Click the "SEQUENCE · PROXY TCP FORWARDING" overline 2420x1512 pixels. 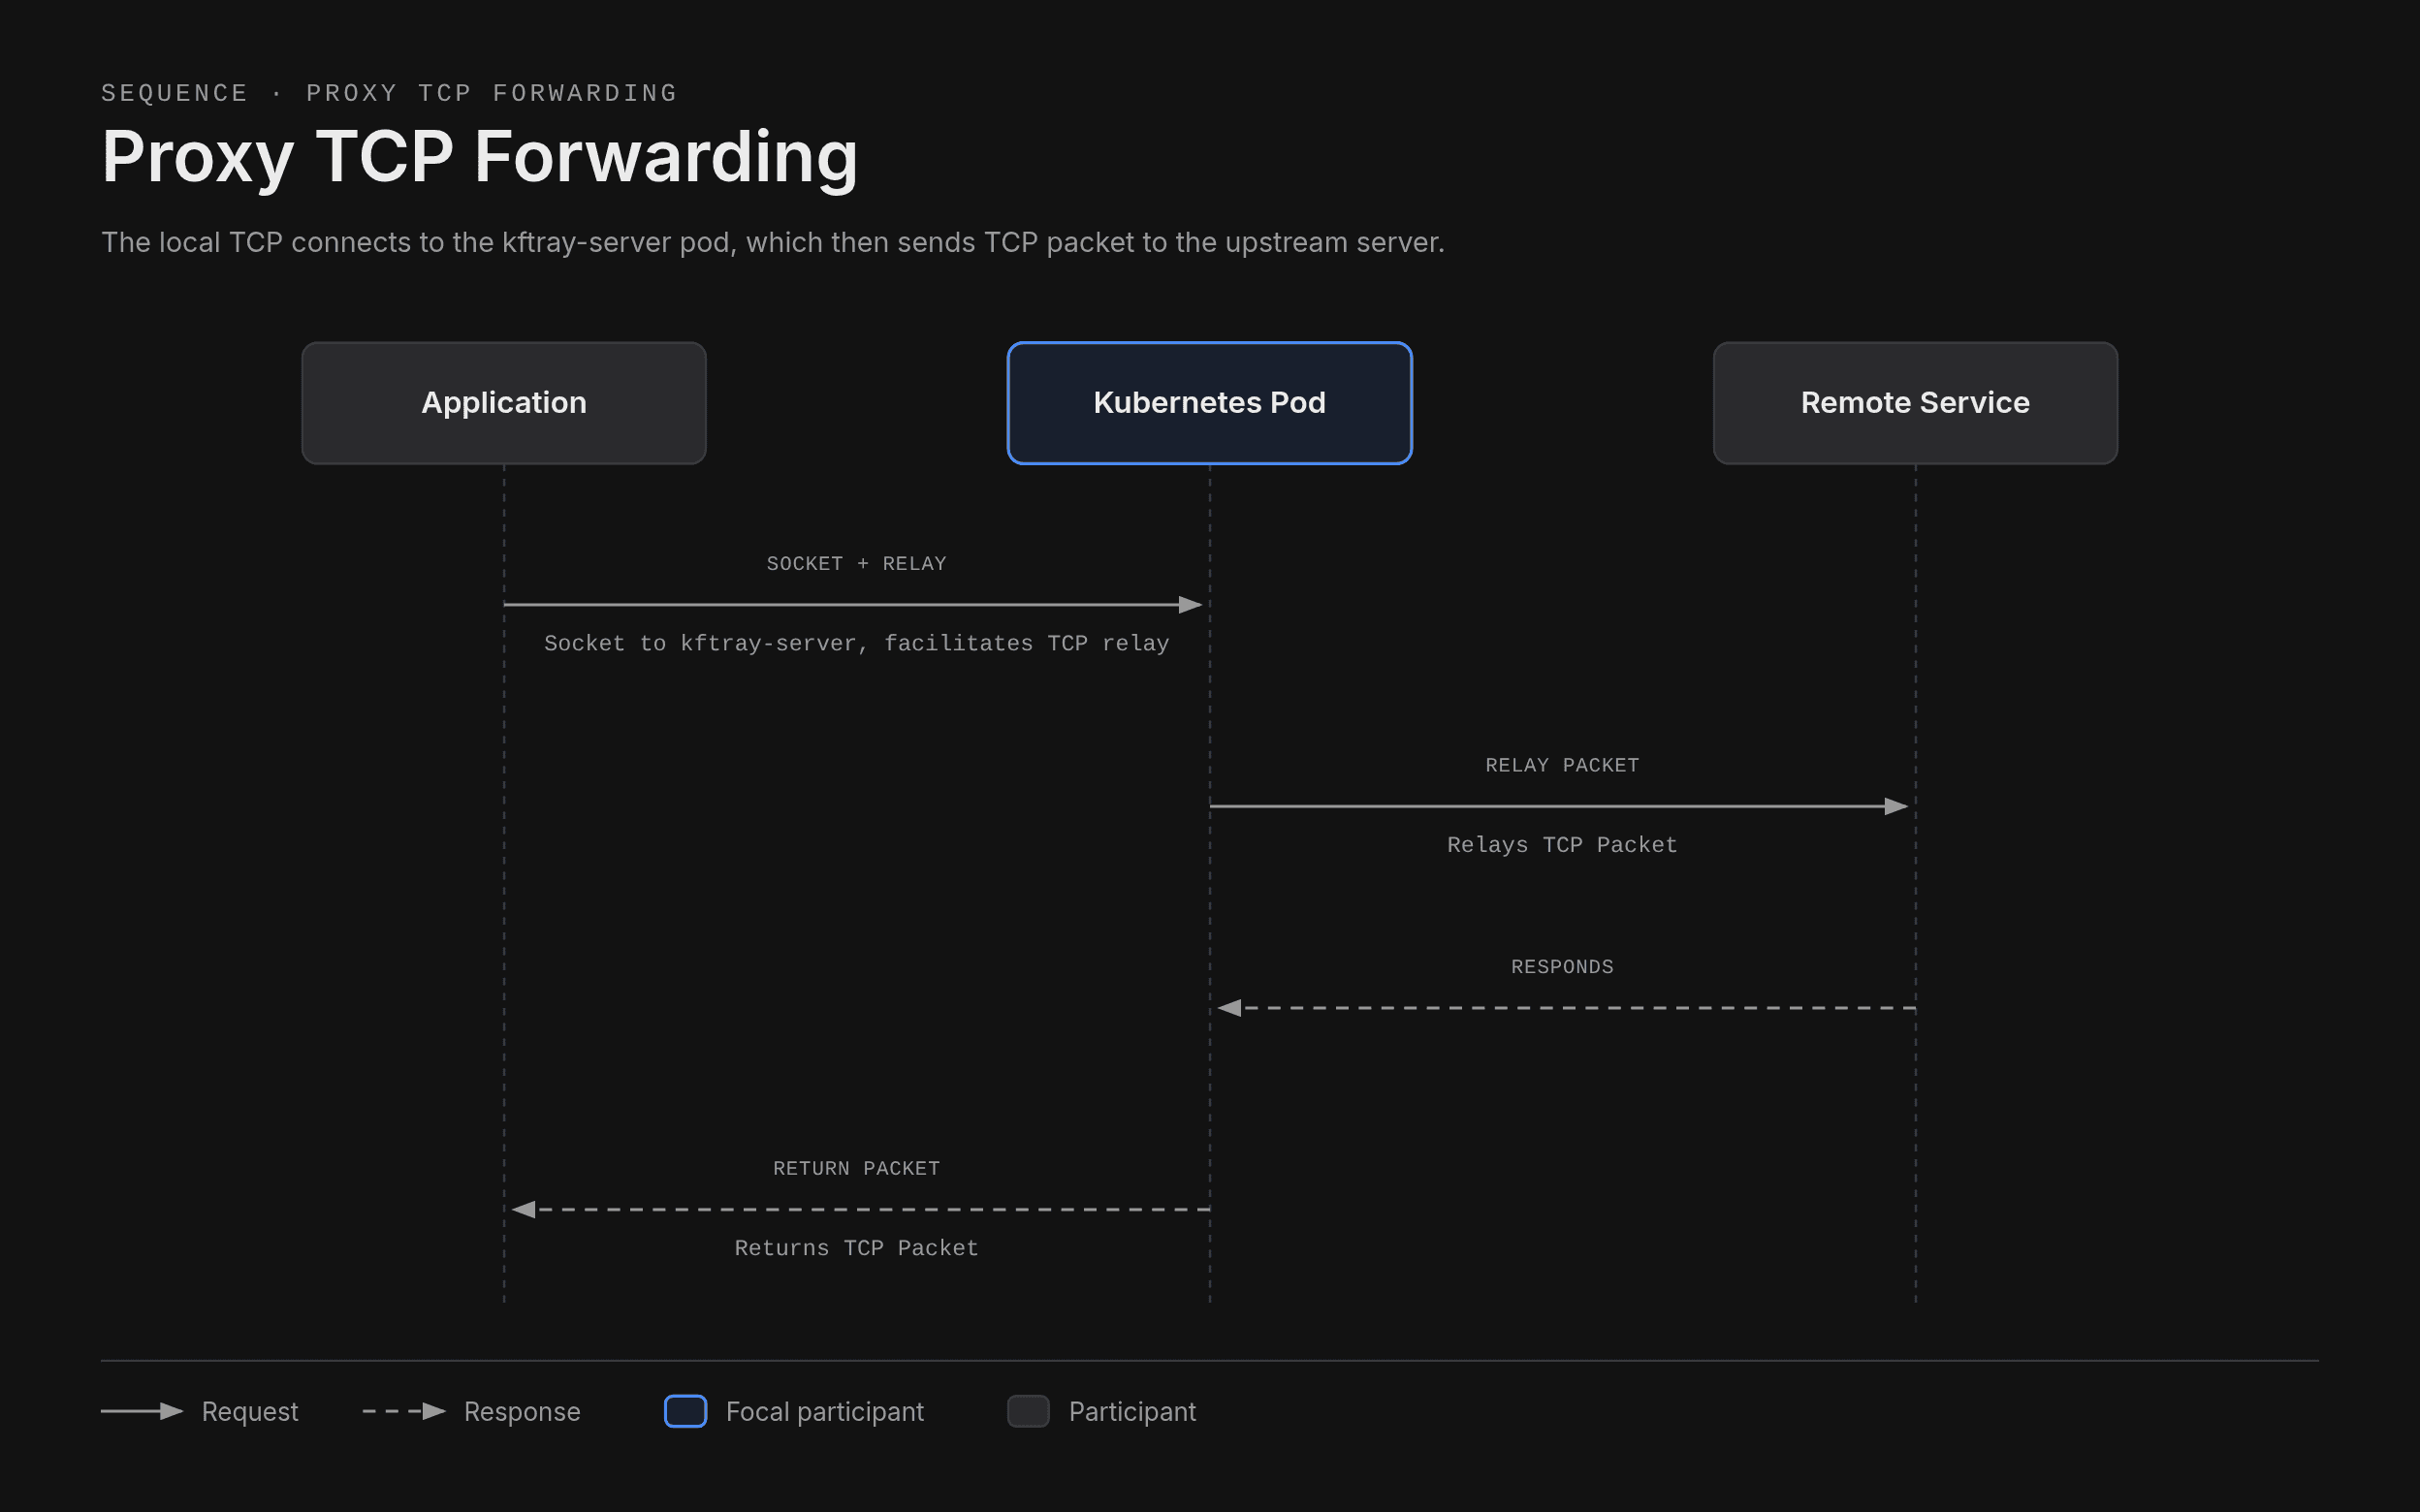coord(389,93)
